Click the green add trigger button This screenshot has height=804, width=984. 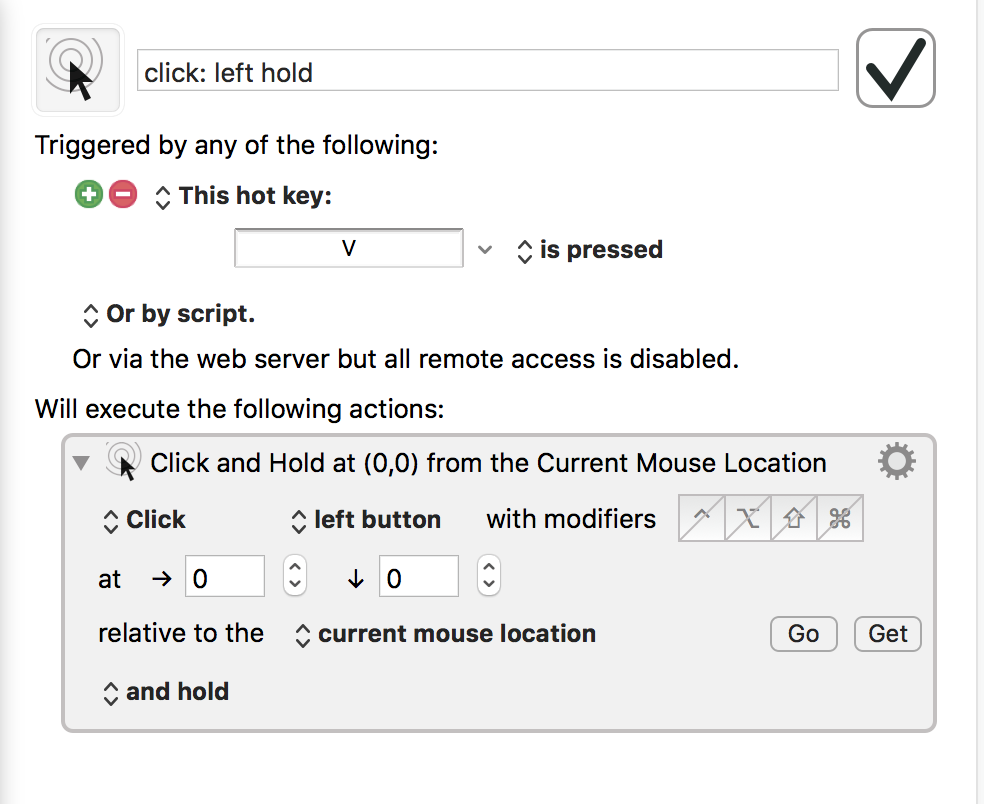89,195
